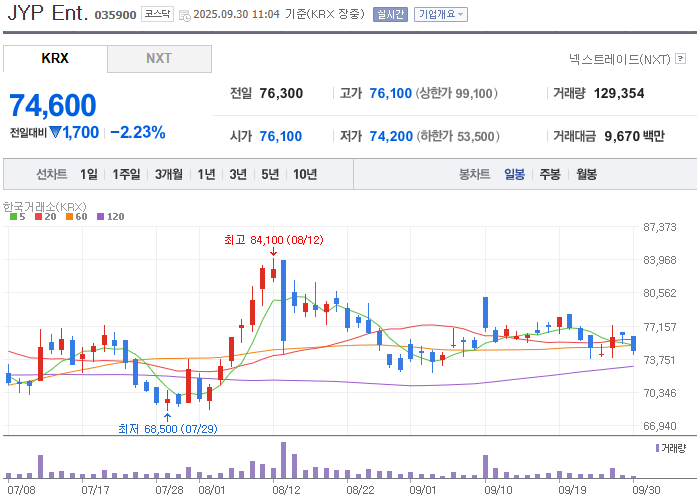Click the −2.23% change value
Image resolution: width=697 pixels, height=498 pixels.
pyautogui.click(x=138, y=133)
